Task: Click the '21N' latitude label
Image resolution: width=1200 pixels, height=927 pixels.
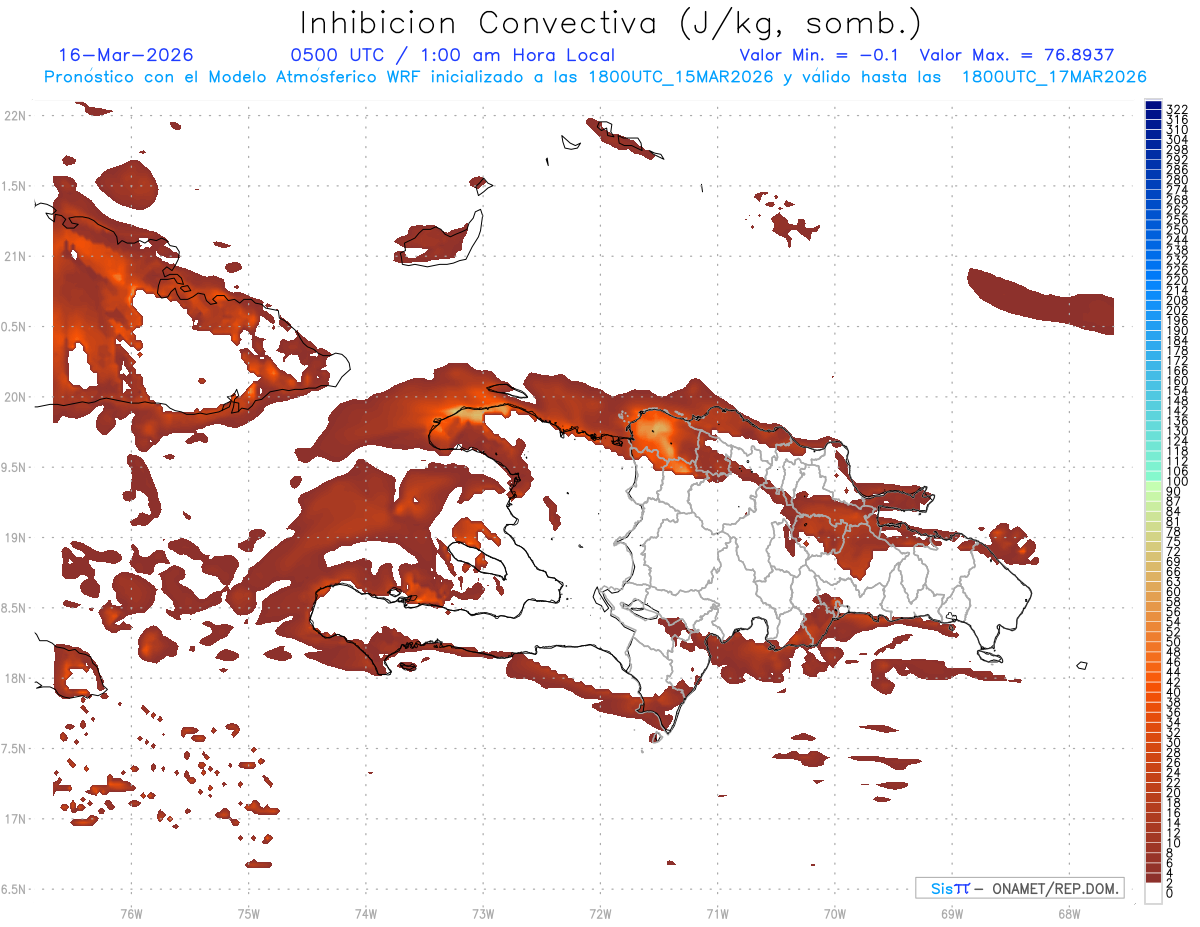Action: point(15,257)
